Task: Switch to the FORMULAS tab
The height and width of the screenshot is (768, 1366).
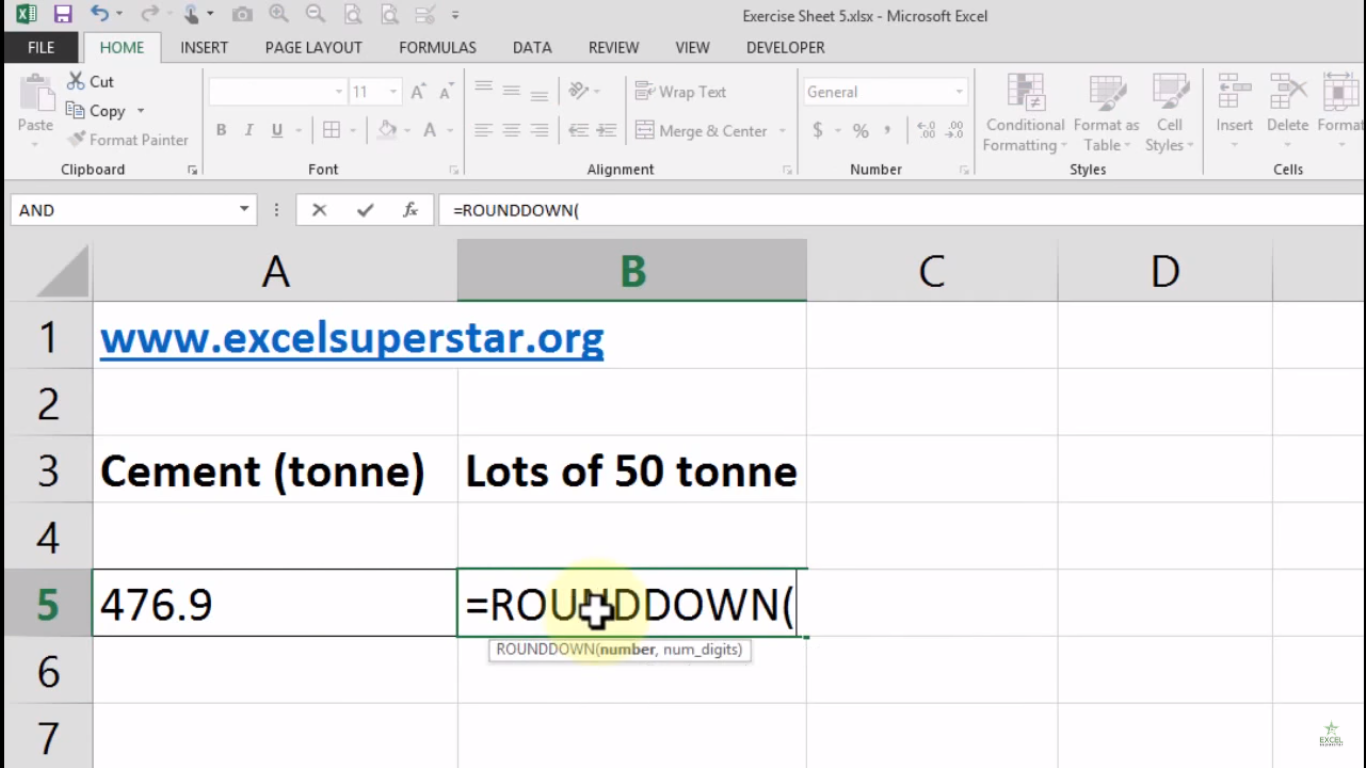Action: pyautogui.click(x=437, y=47)
